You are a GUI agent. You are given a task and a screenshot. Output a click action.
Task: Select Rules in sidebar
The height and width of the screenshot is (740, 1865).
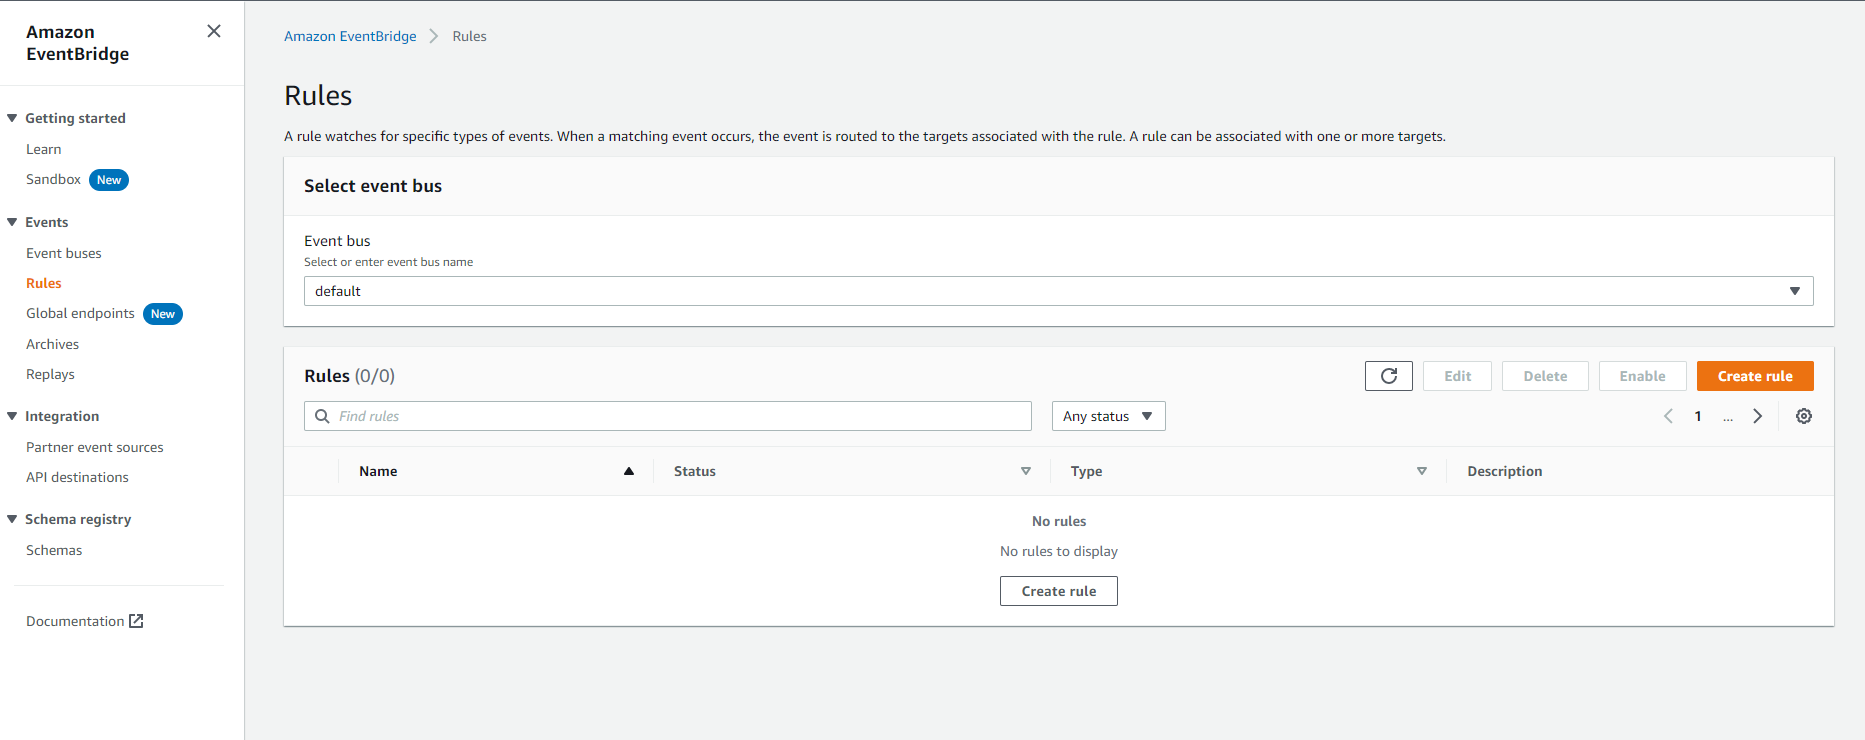pos(44,283)
